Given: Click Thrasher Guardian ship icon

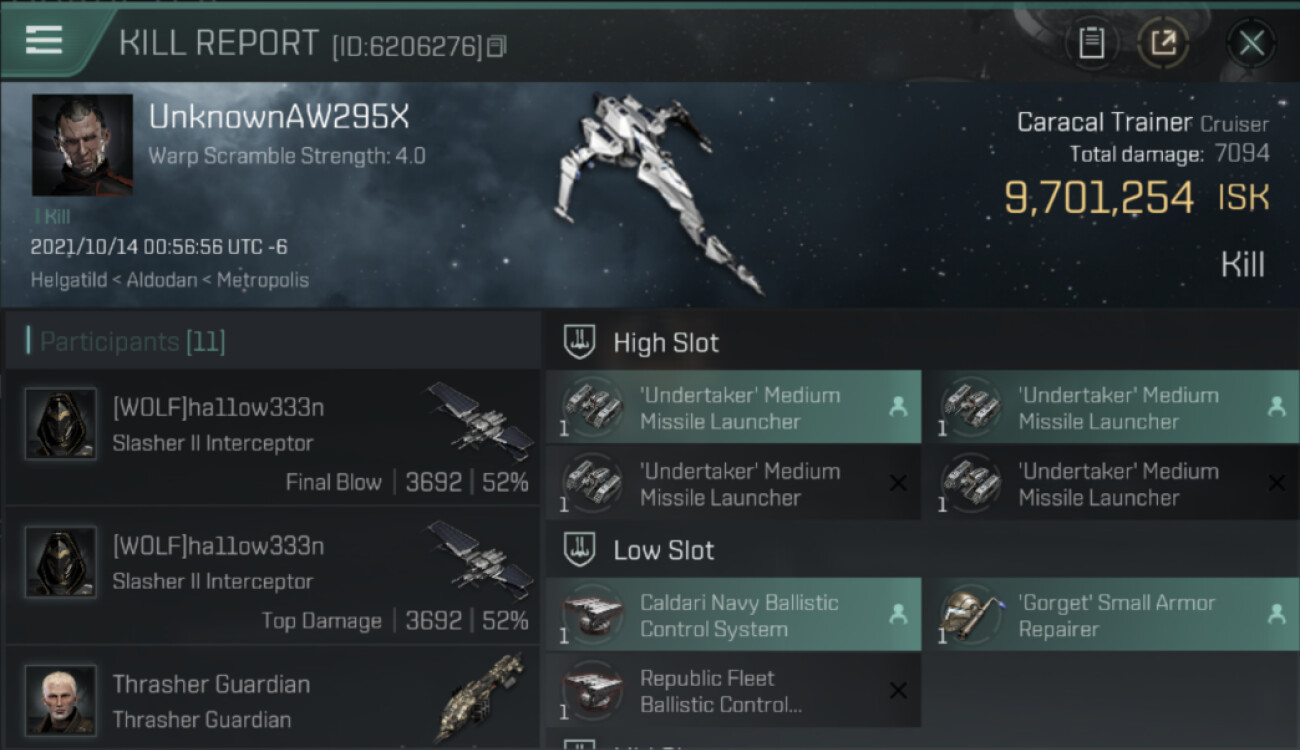Looking at the screenshot, I should [x=481, y=697].
